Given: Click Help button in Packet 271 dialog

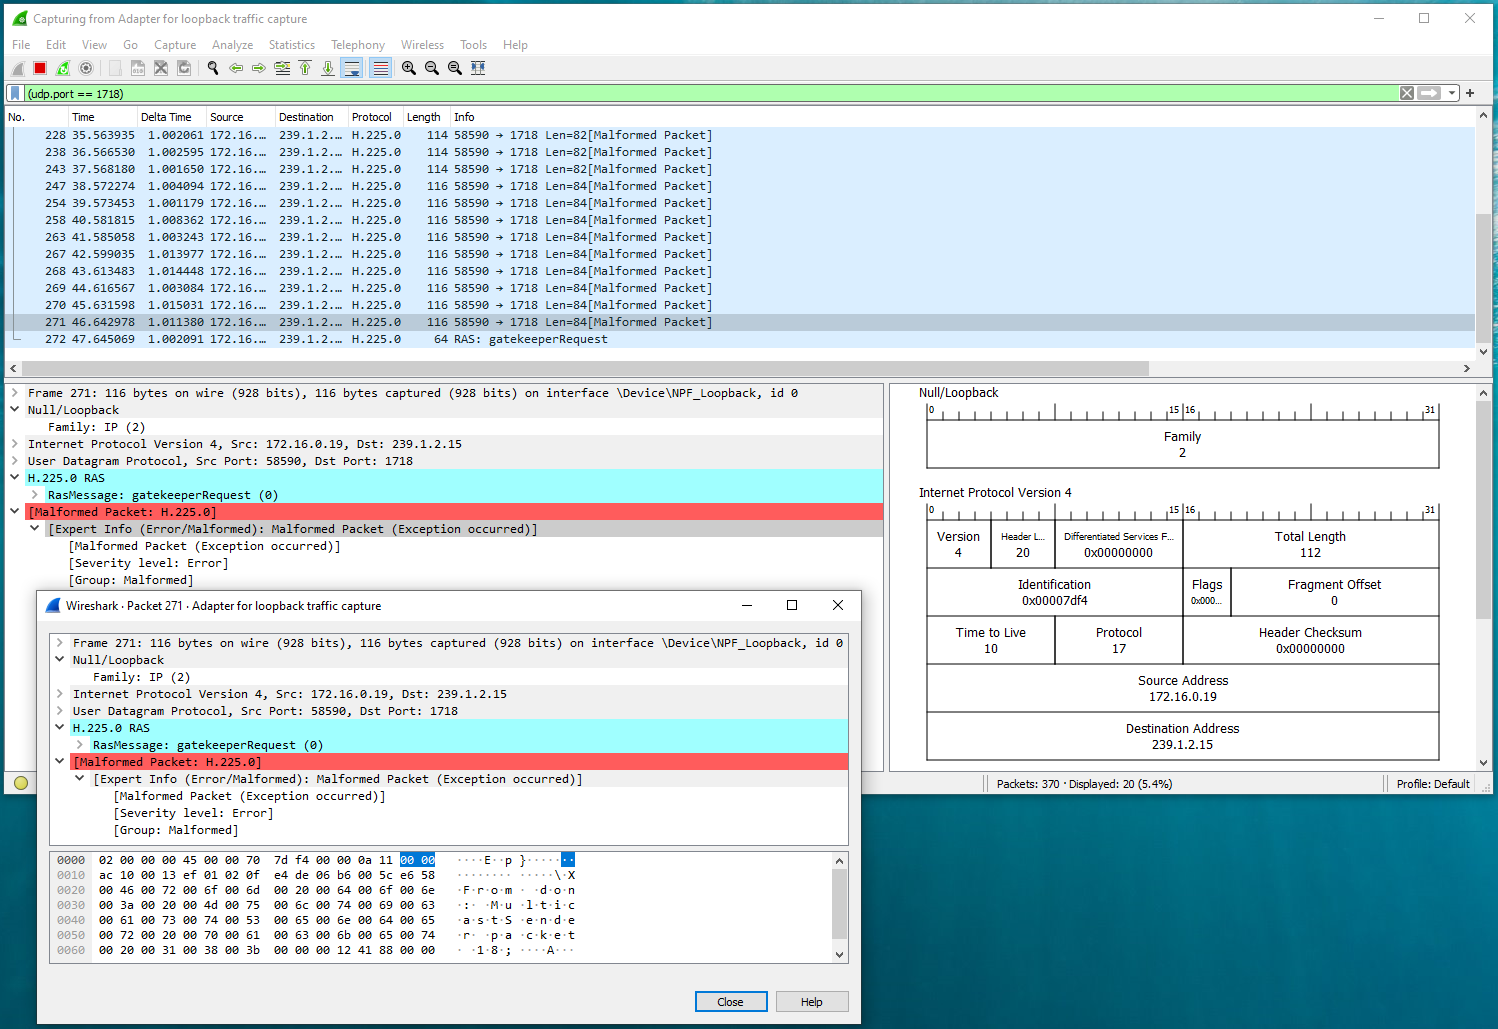Looking at the screenshot, I should coord(812,1002).
